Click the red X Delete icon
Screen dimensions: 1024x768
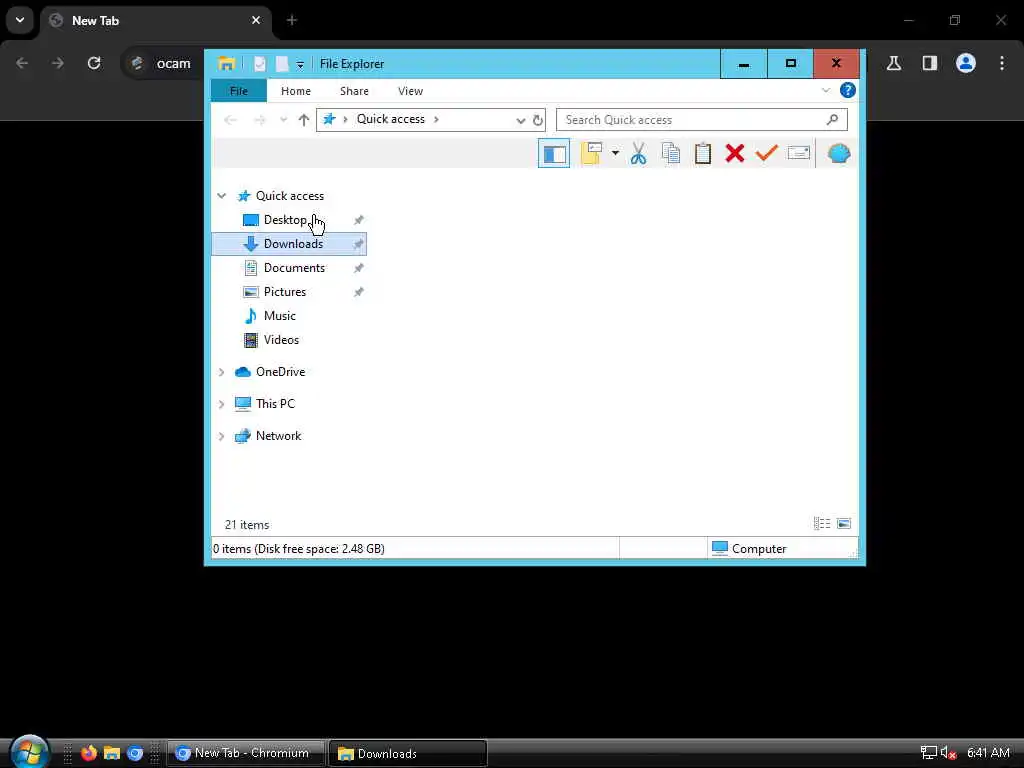(x=735, y=153)
